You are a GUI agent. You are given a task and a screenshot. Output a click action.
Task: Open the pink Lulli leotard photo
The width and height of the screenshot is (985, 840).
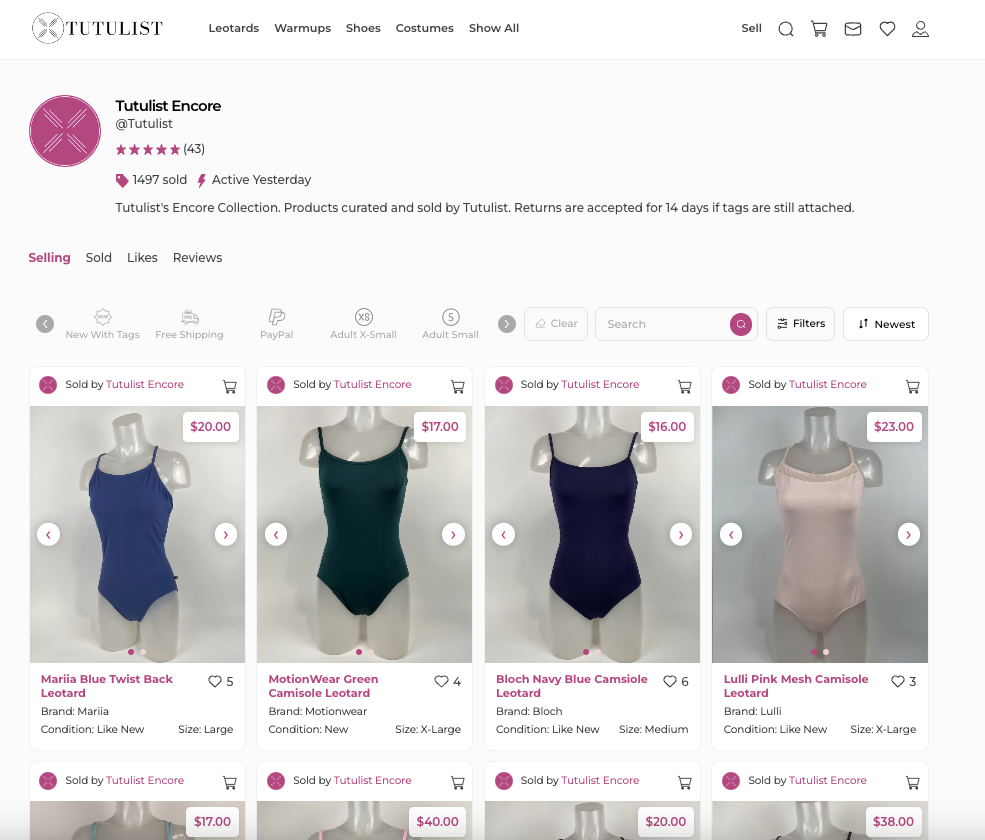pyautogui.click(x=820, y=534)
